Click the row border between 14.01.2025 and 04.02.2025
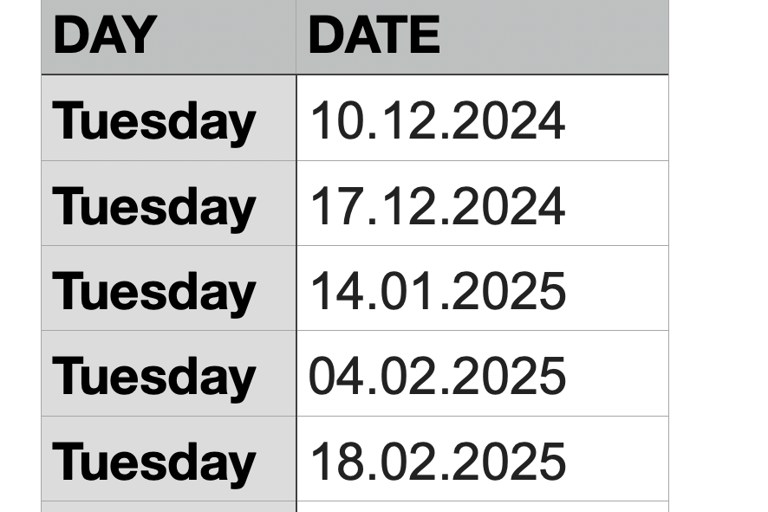The height and width of the screenshot is (512, 768). [482, 331]
